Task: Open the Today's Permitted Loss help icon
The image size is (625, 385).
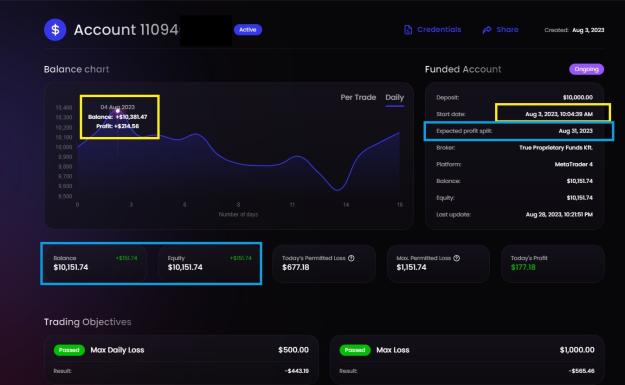Action: point(351,258)
